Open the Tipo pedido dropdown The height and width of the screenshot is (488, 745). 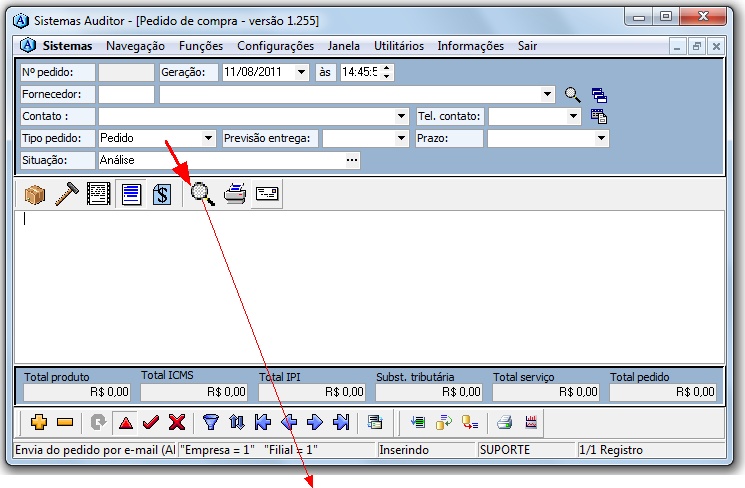[208, 138]
